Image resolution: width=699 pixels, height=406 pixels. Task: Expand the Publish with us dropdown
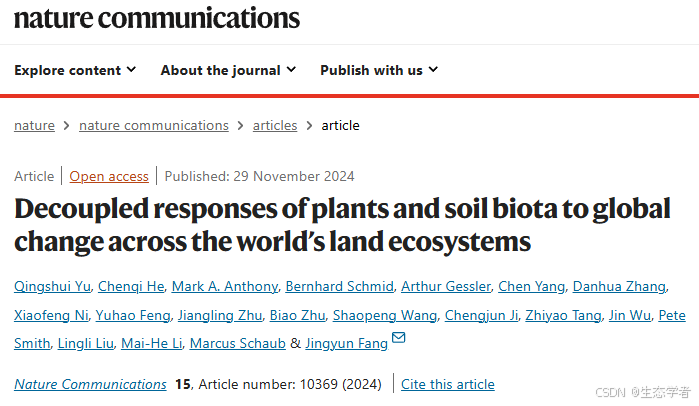pos(379,70)
